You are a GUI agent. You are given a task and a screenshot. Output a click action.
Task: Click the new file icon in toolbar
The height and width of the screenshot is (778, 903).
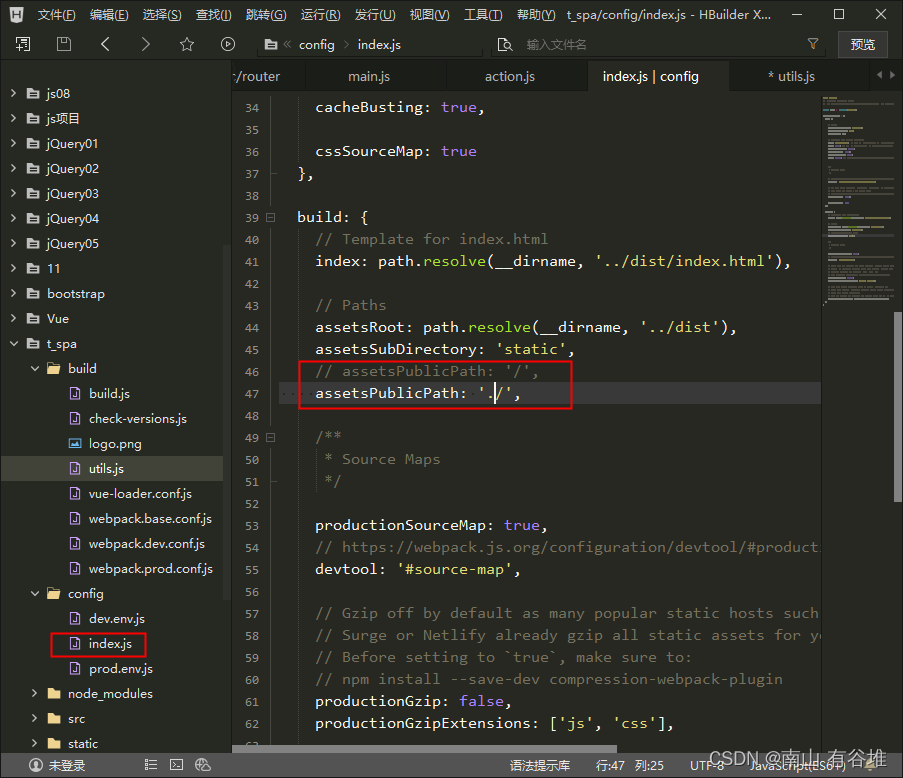22,44
